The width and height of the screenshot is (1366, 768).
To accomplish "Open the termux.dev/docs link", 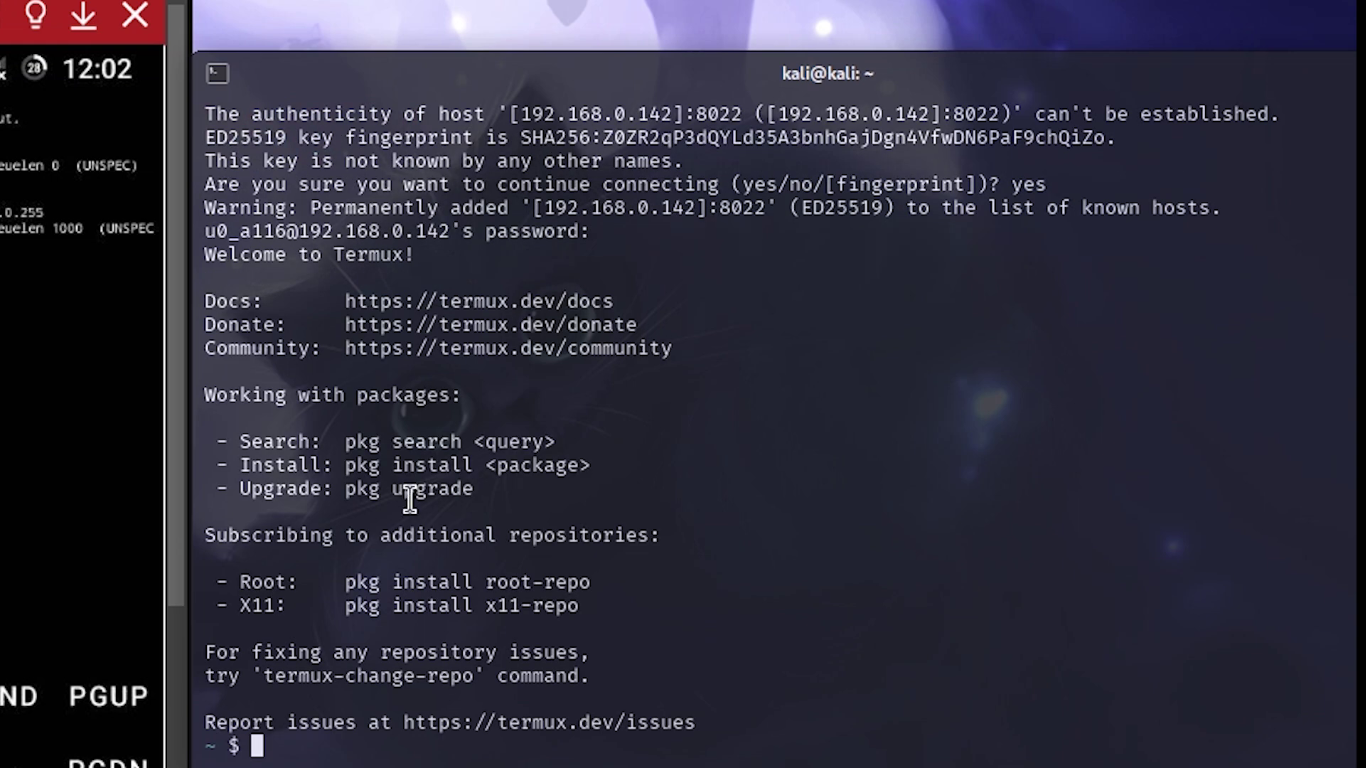I will 478,301.
